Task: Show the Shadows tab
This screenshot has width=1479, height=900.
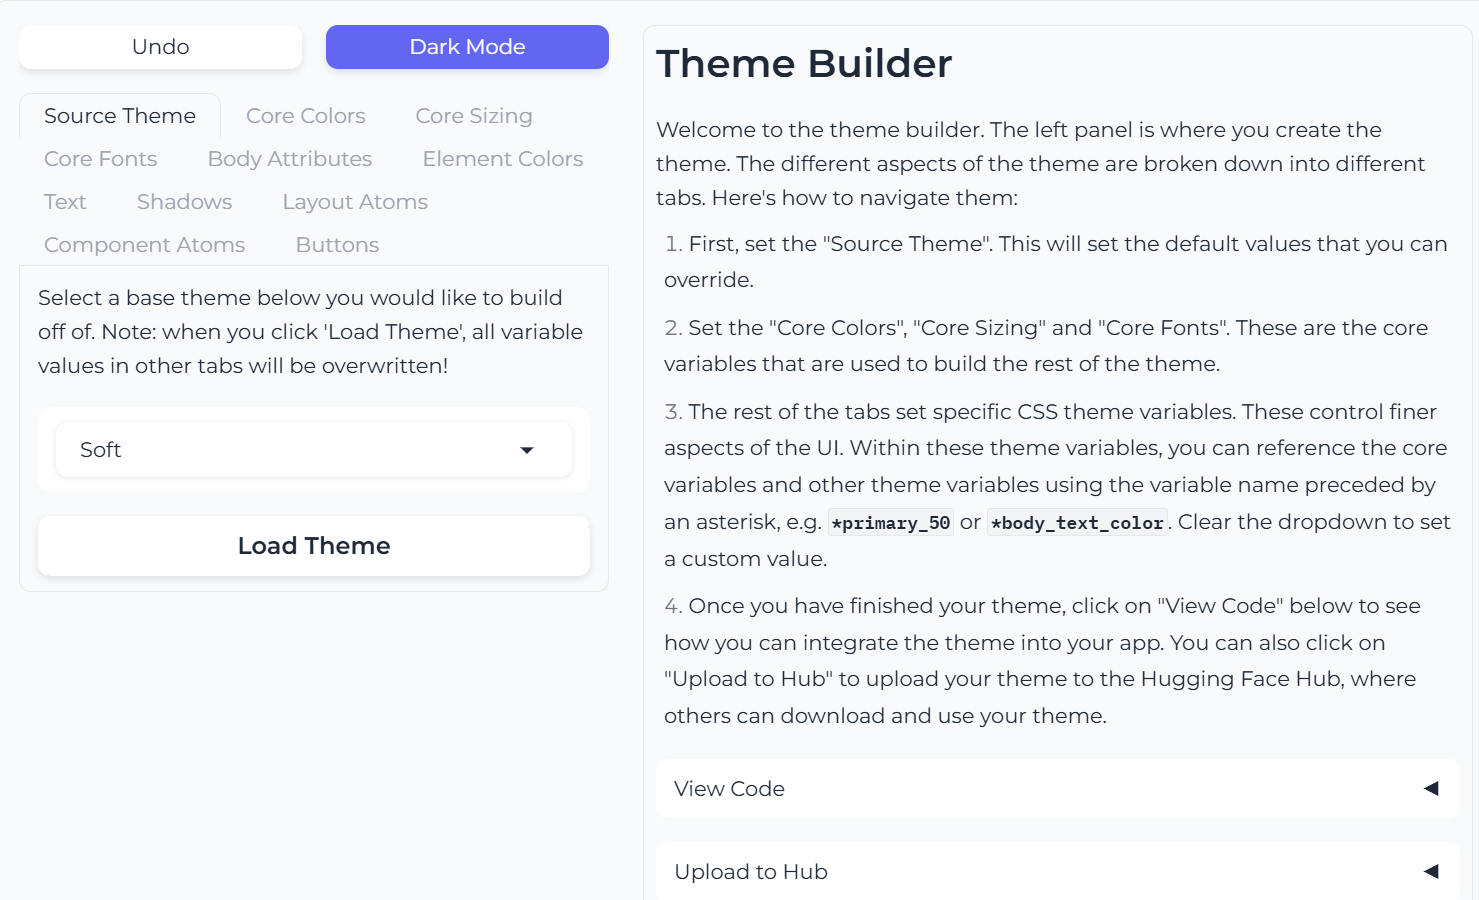Action: coord(184,202)
